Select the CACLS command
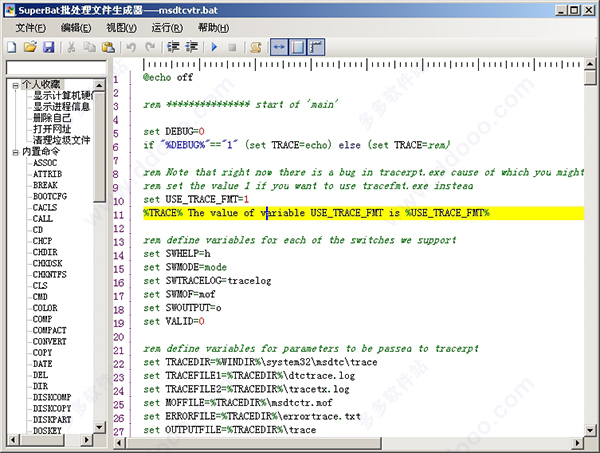Viewport: 600px width, 453px height. [45, 207]
